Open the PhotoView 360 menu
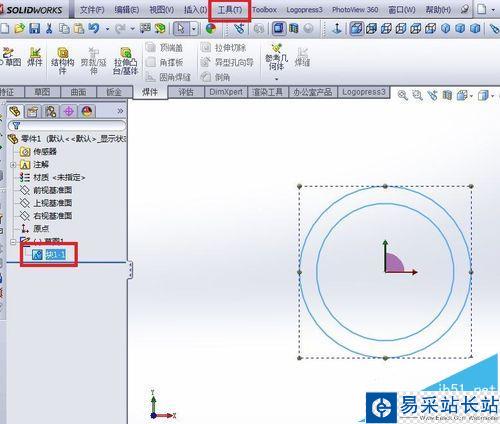Screen dimensions: 500x424 tap(355, 10)
